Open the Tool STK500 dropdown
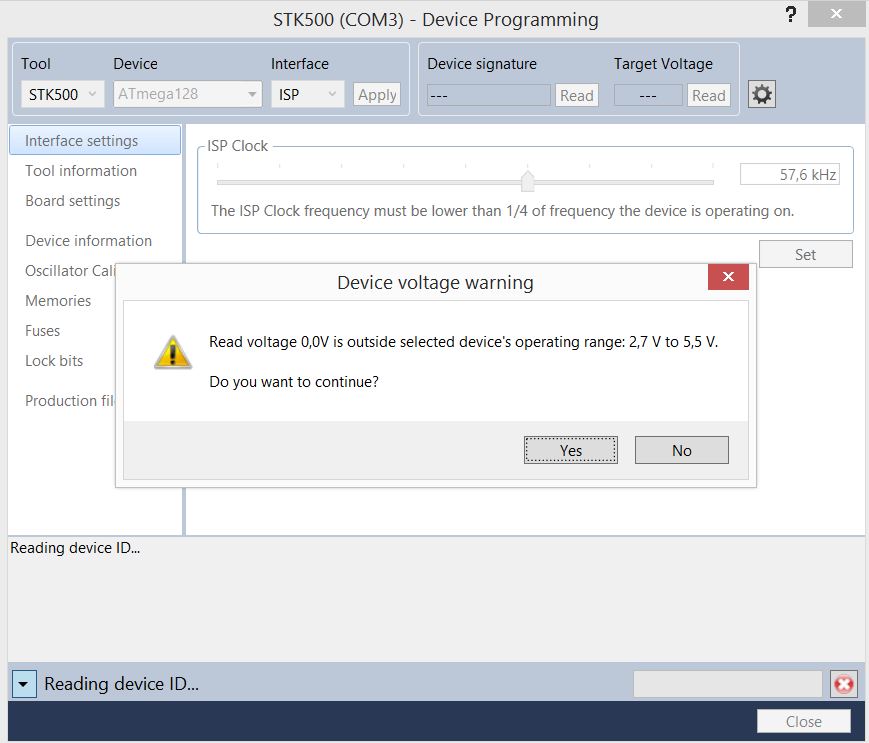The image size is (869, 743). pyautogui.click(x=62, y=95)
